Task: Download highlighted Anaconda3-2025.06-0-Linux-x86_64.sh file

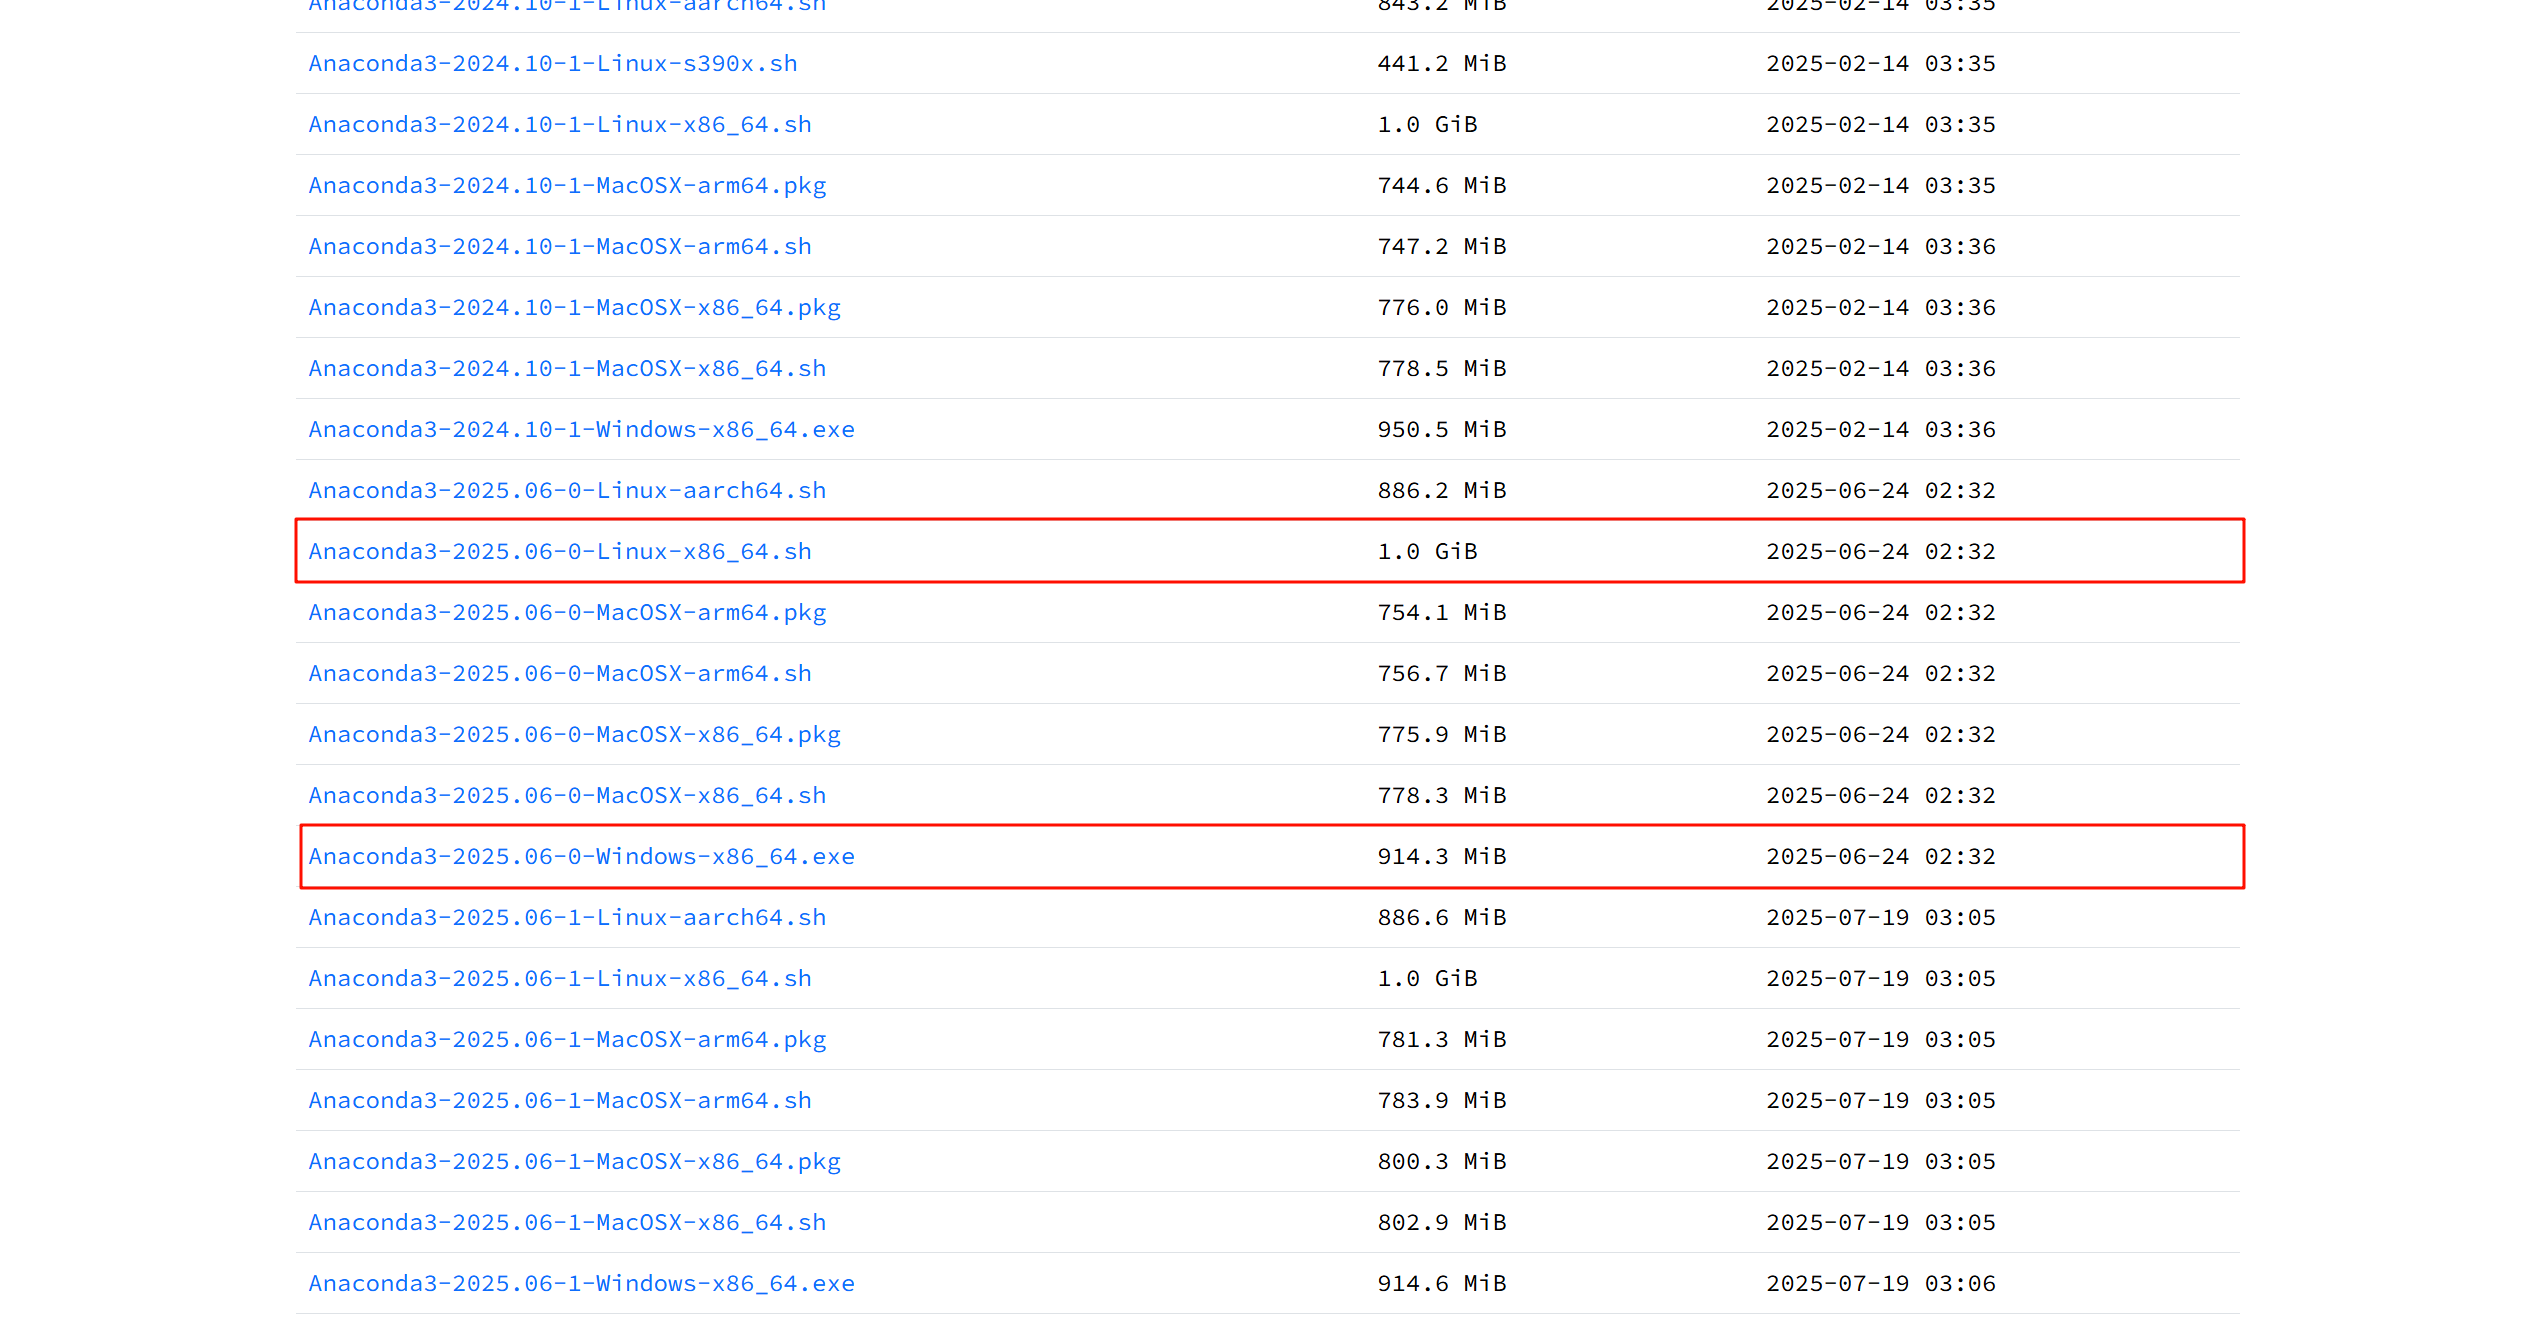Action: coord(559,552)
